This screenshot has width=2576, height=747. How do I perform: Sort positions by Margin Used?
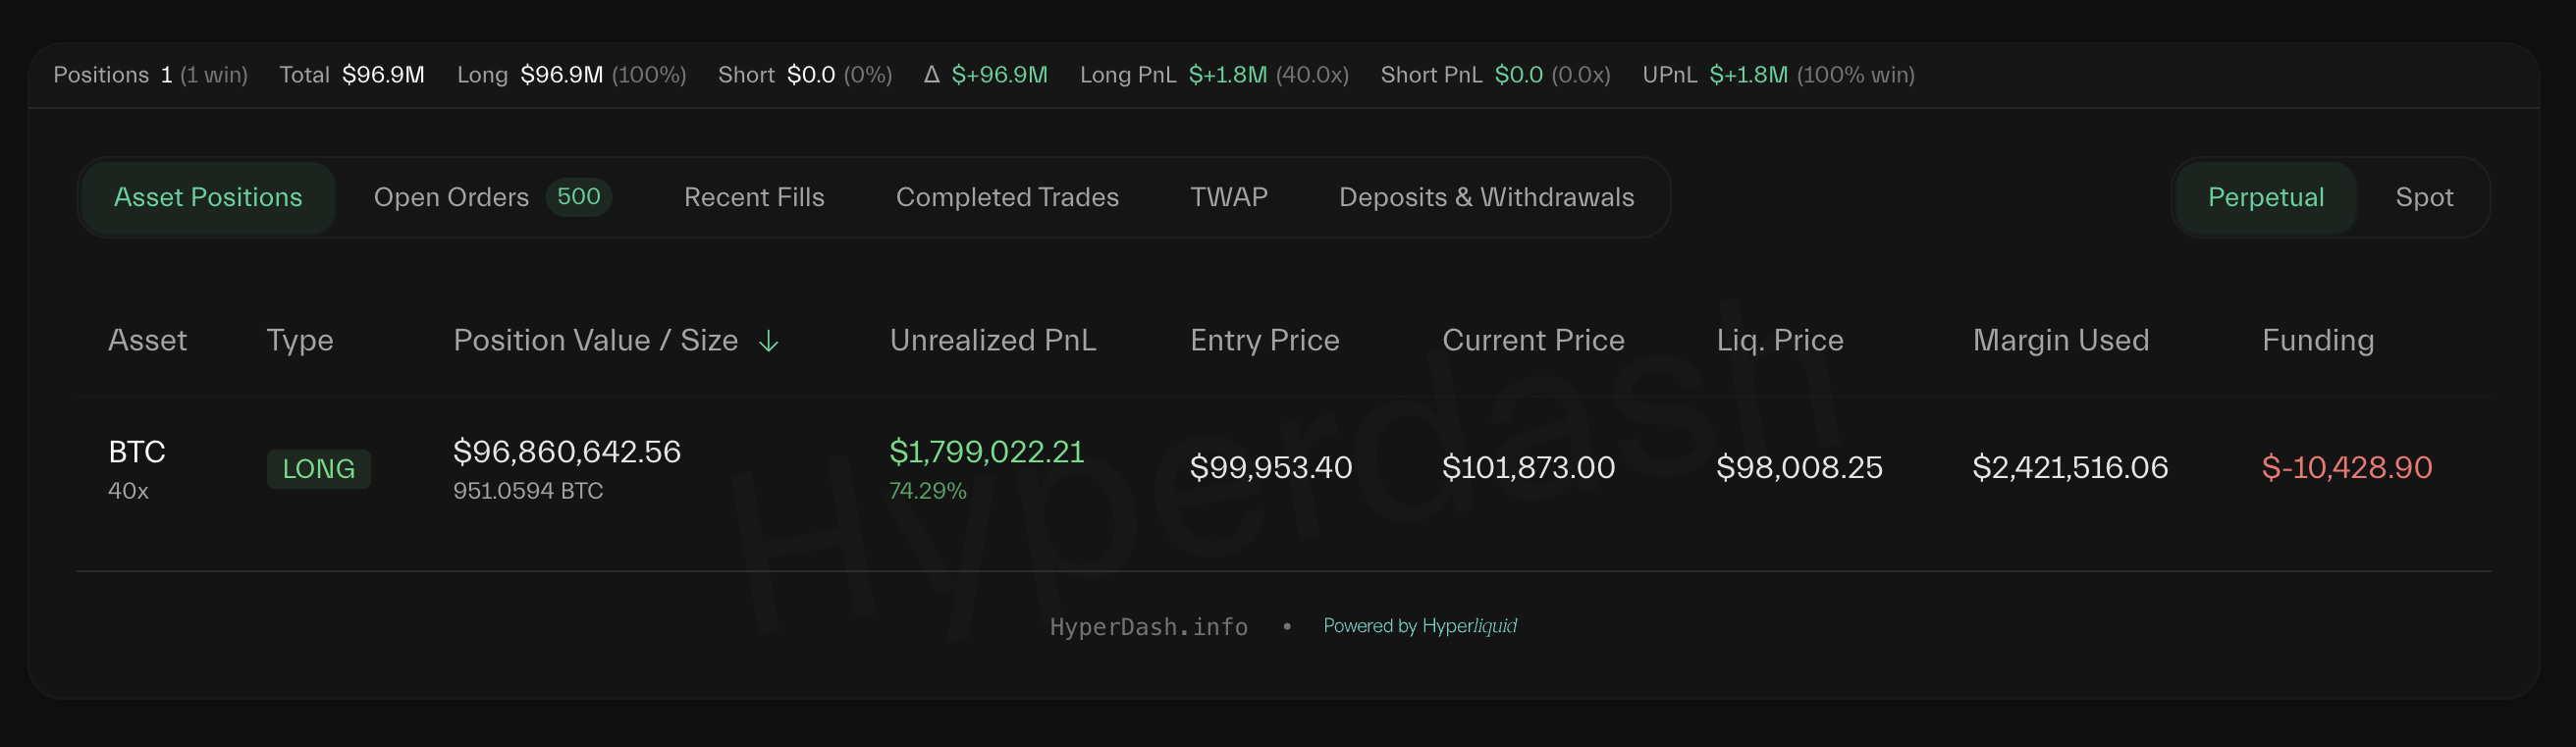click(x=2060, y=341)
